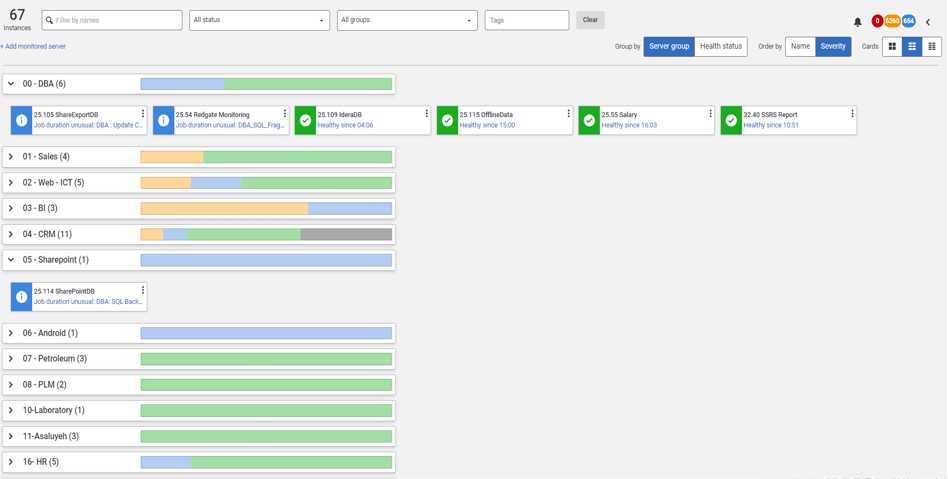Expand the 04 - CRM group
This screenshot has width=948, height=479.
click(11, 235)
